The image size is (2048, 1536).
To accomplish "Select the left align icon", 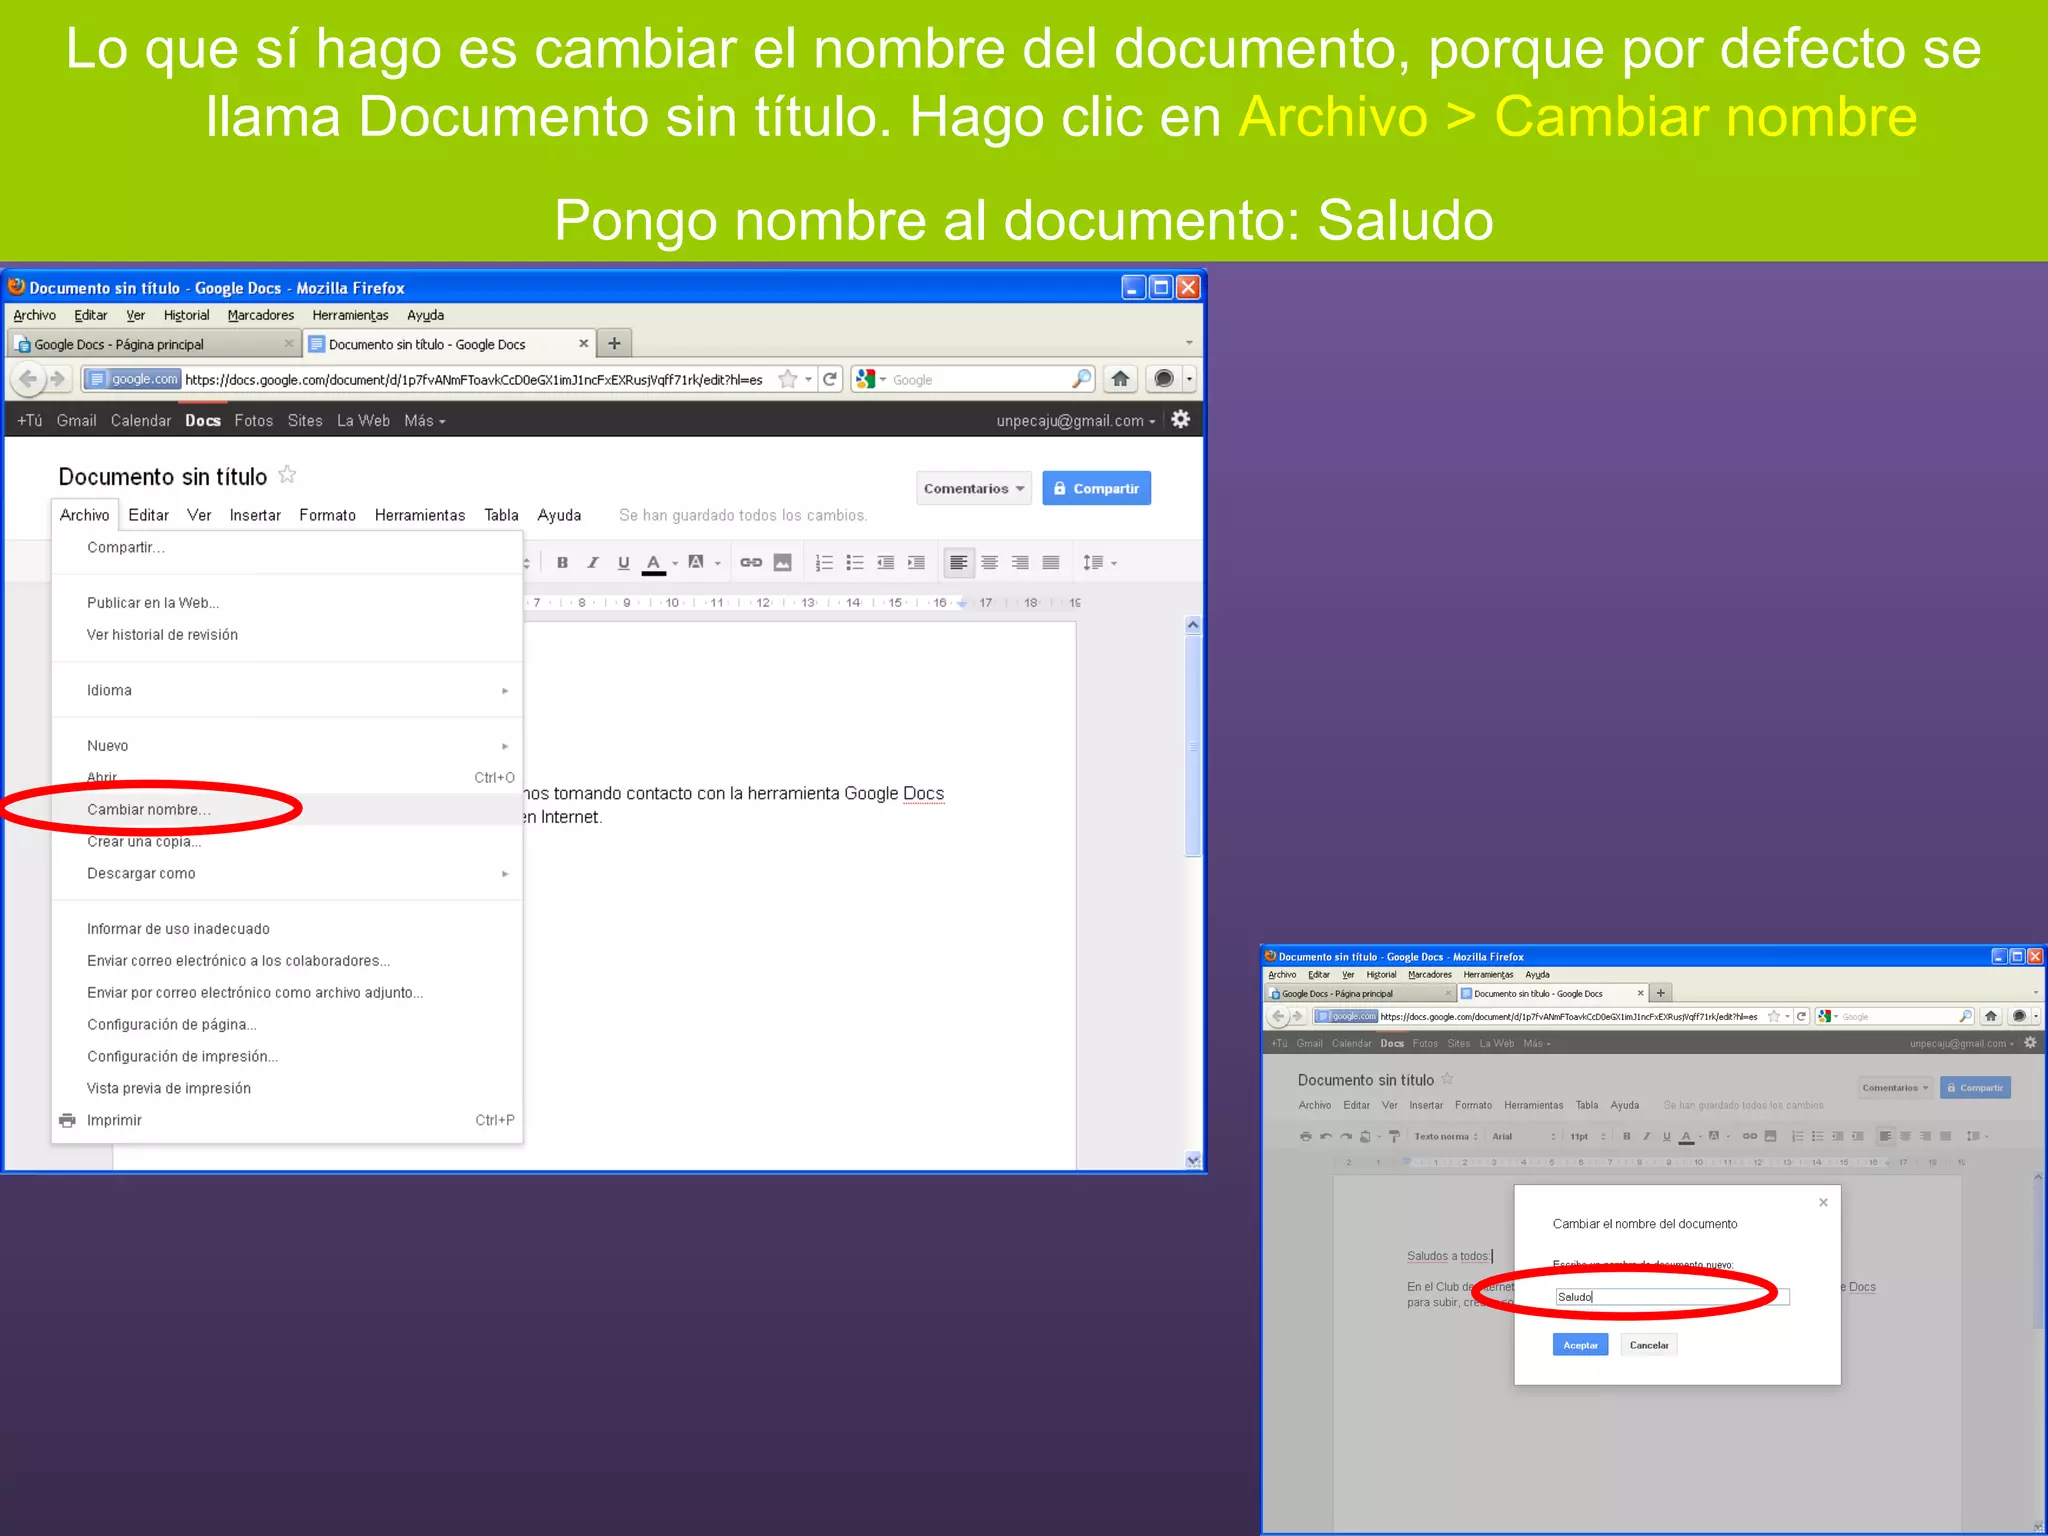I will [959, 563].
